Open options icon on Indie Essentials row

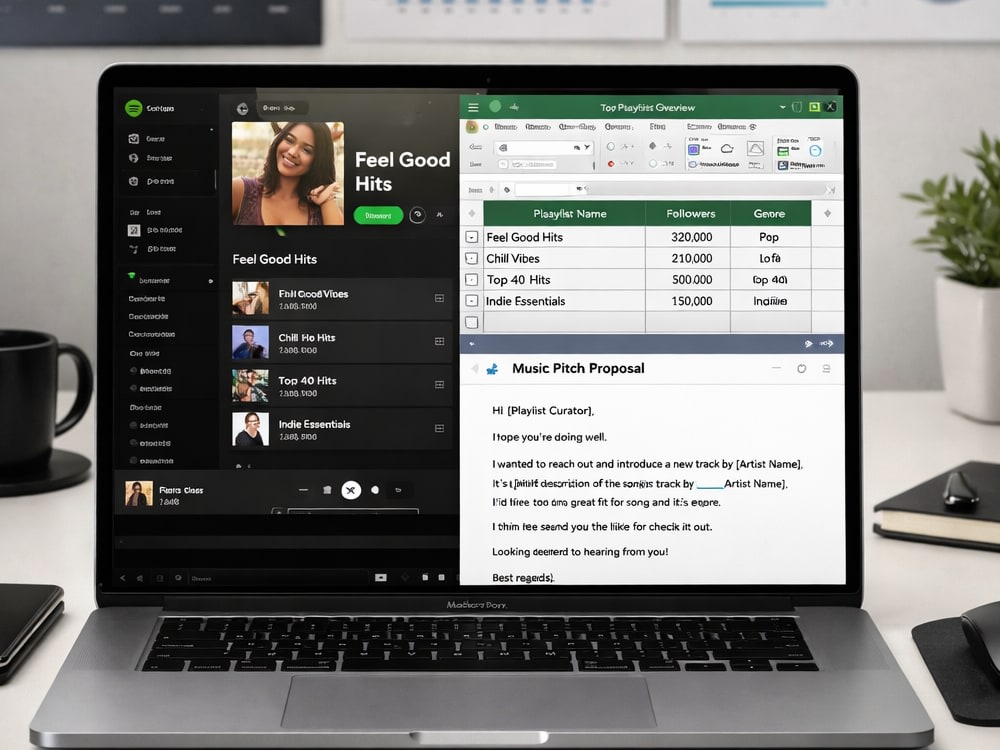[x=439, y=428]
